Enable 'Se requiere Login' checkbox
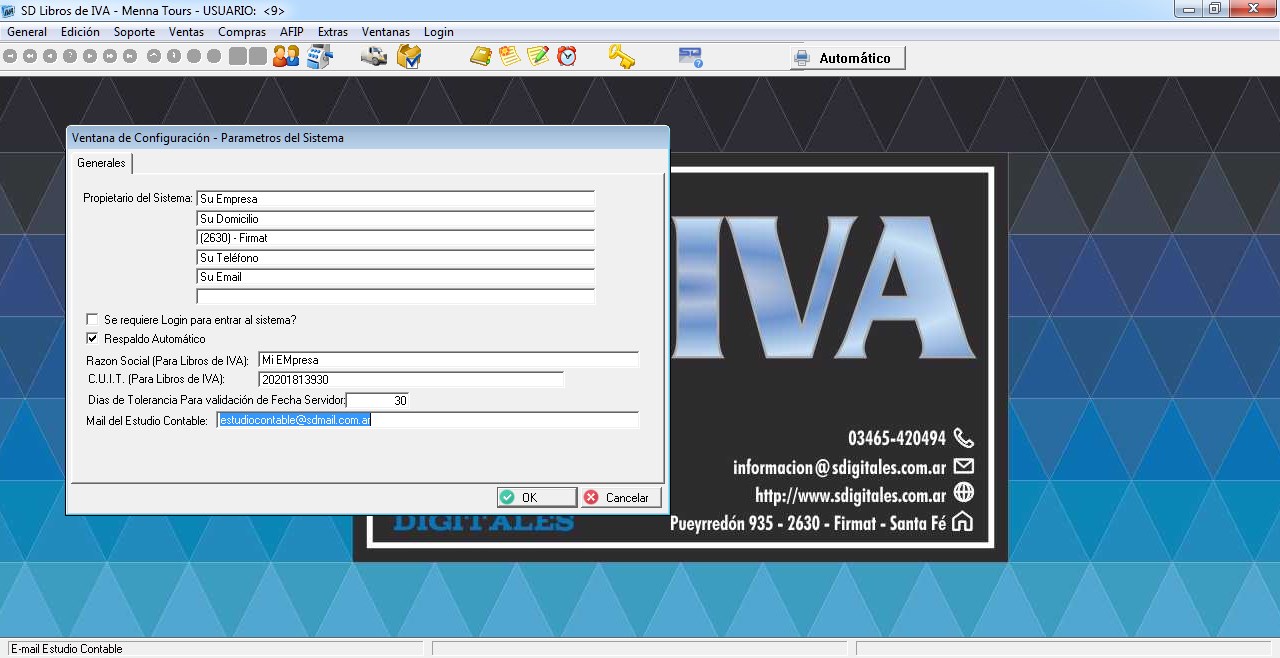Viewport: 1280px width, 658px height. coord(93,320)
